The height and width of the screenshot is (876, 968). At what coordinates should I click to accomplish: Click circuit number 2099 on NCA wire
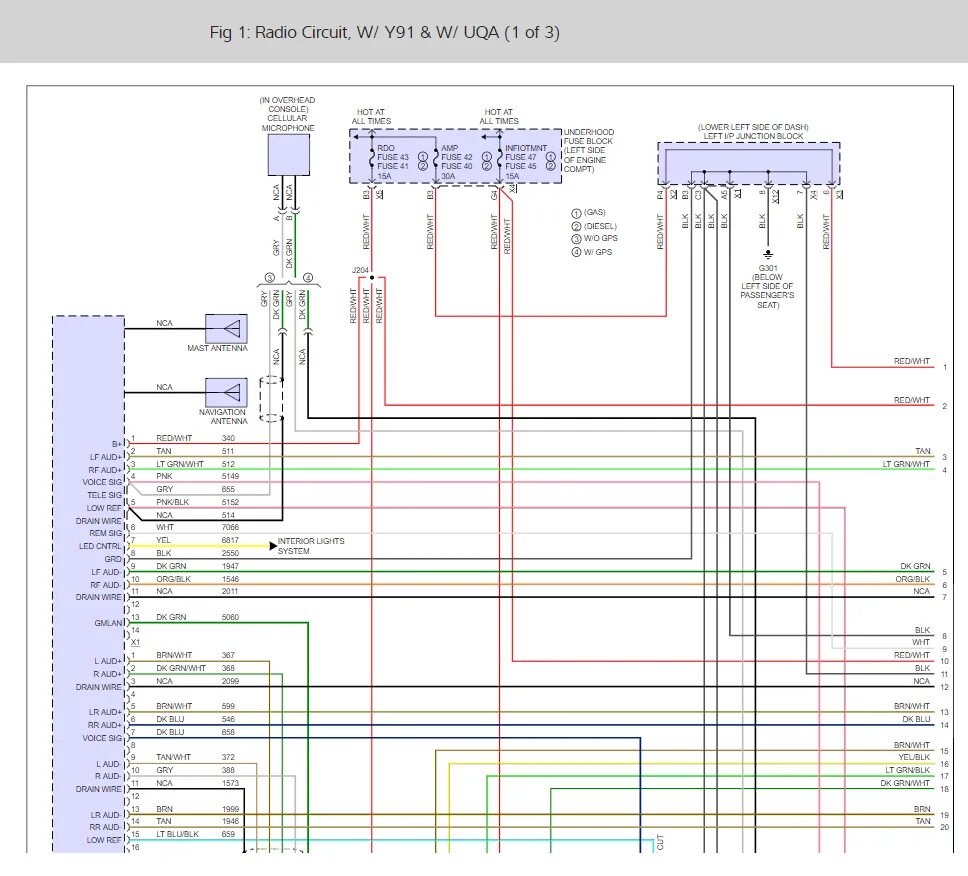pos(230,681)
